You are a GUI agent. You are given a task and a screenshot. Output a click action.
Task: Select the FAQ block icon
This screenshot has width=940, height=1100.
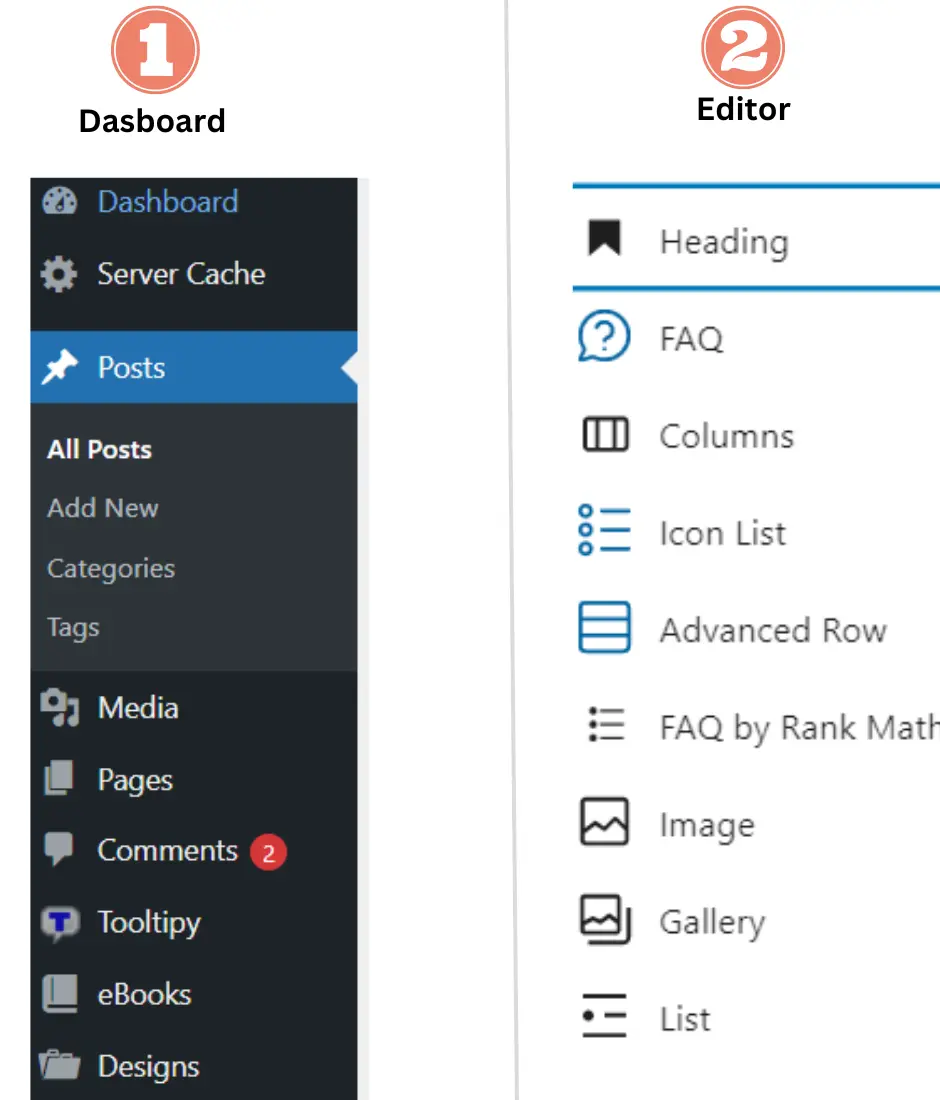click(x=604, y=338)
